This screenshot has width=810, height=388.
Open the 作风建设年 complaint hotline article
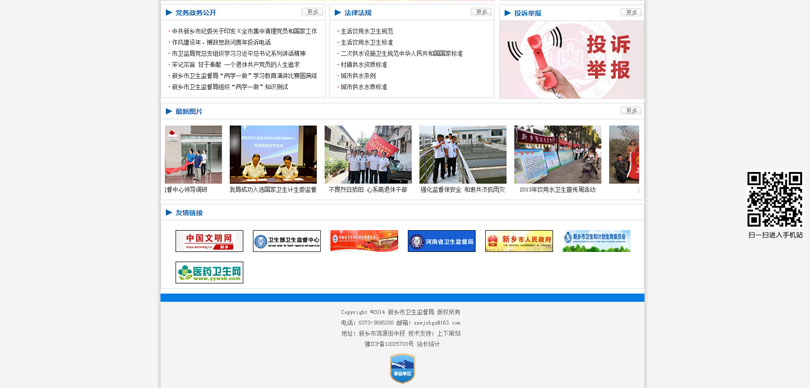pos(221,42)
